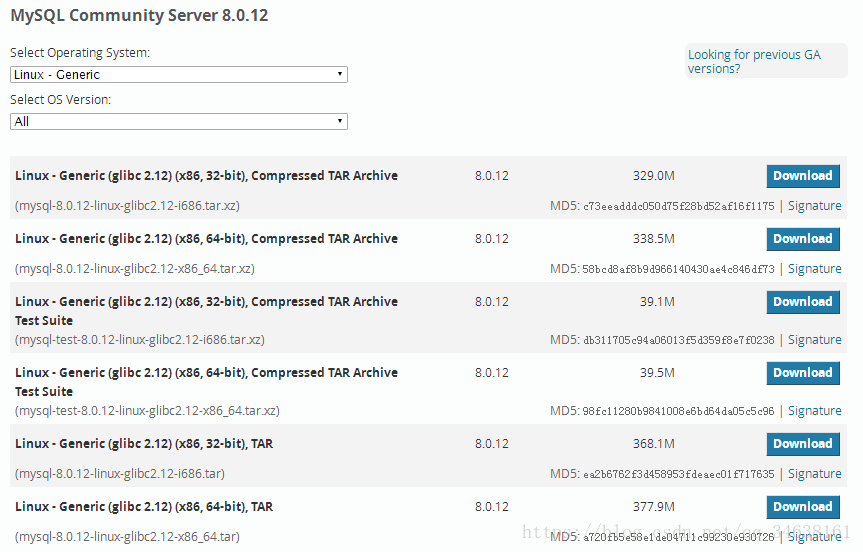This screenshot has width=863, height=552.
Task: Click filename mysql-8.0.12-linux-glibc2.12-i686.tar
Action: pyautogui.click(x=120, y=473)
